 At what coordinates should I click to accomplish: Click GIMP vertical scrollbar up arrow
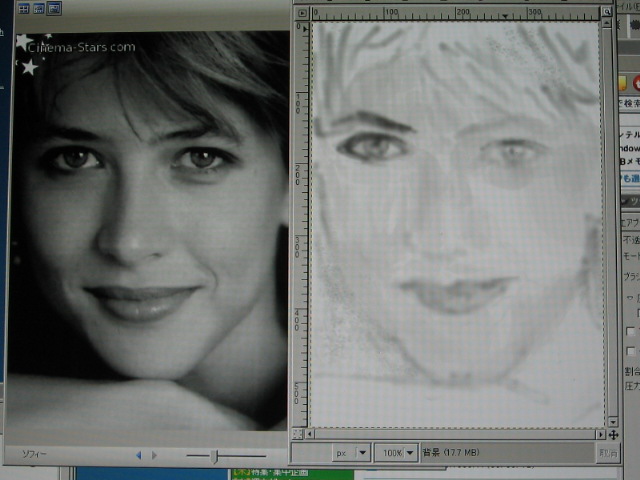pos(607,23)
